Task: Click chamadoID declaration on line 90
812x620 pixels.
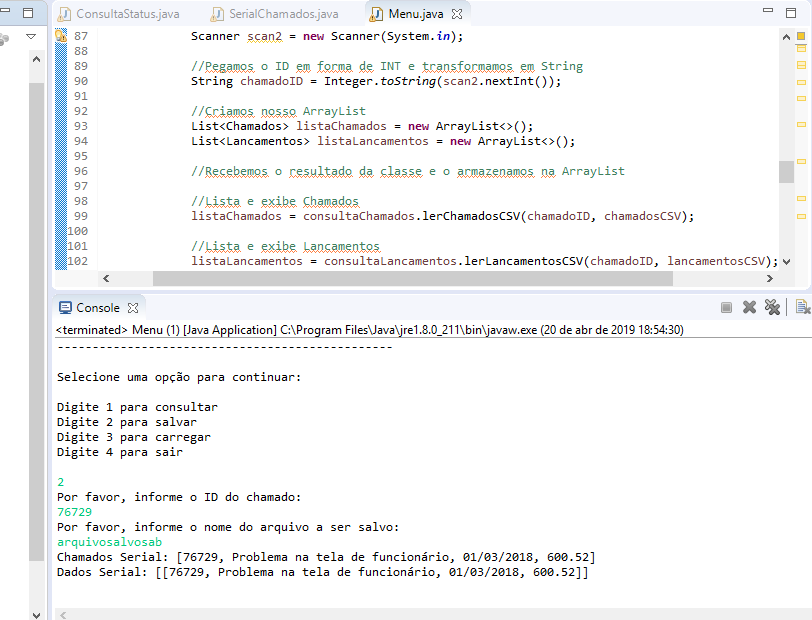Action: [x=271, y=81]
